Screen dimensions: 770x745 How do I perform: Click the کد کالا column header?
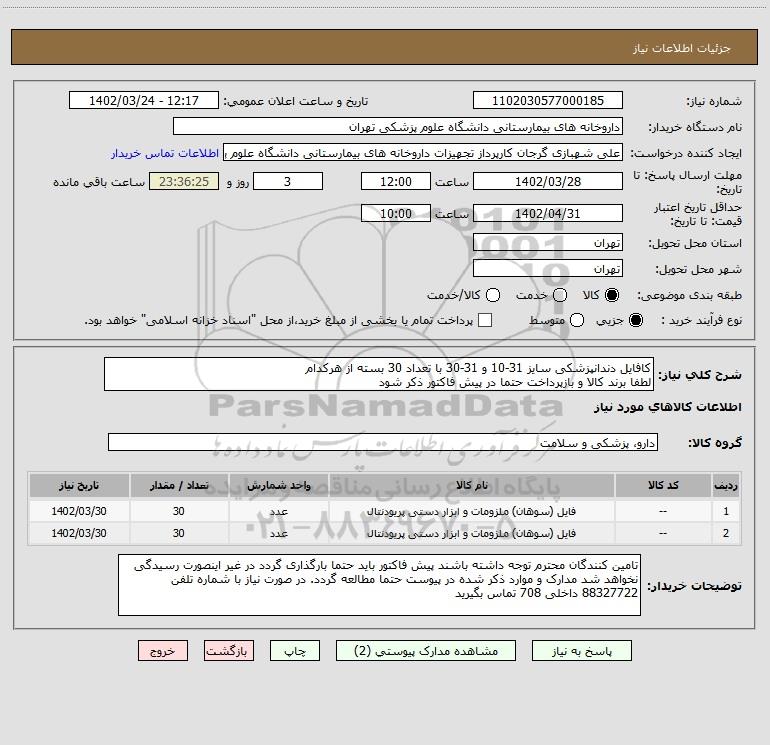coord(663,485)
